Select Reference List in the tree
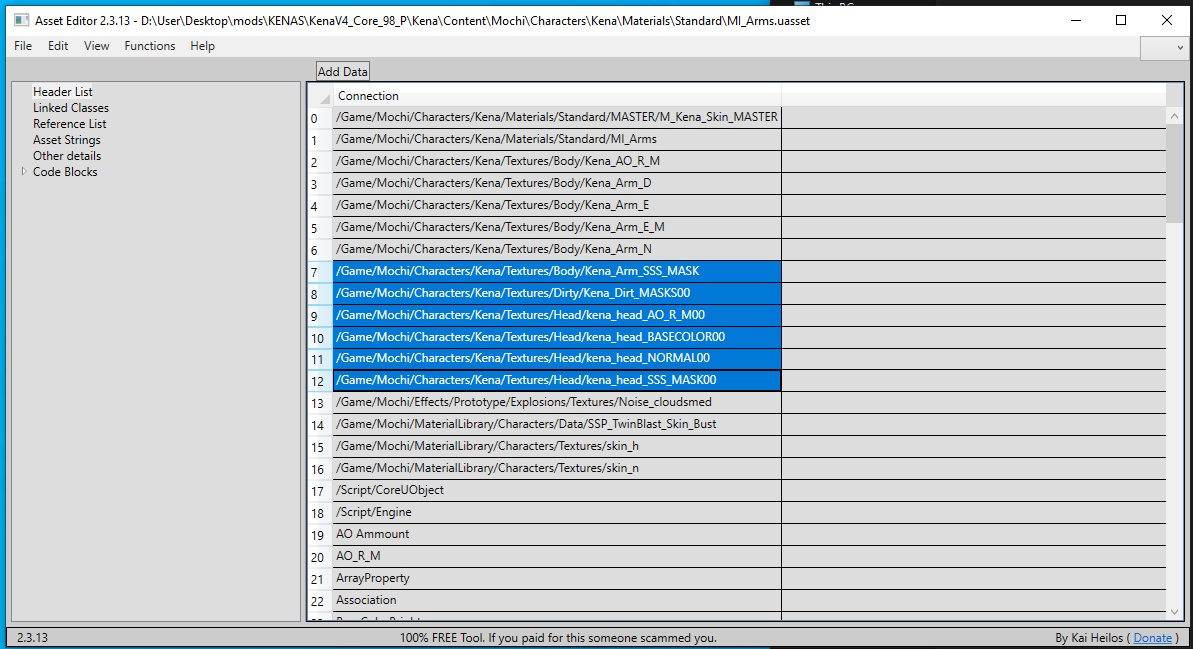 pos(69,124)
